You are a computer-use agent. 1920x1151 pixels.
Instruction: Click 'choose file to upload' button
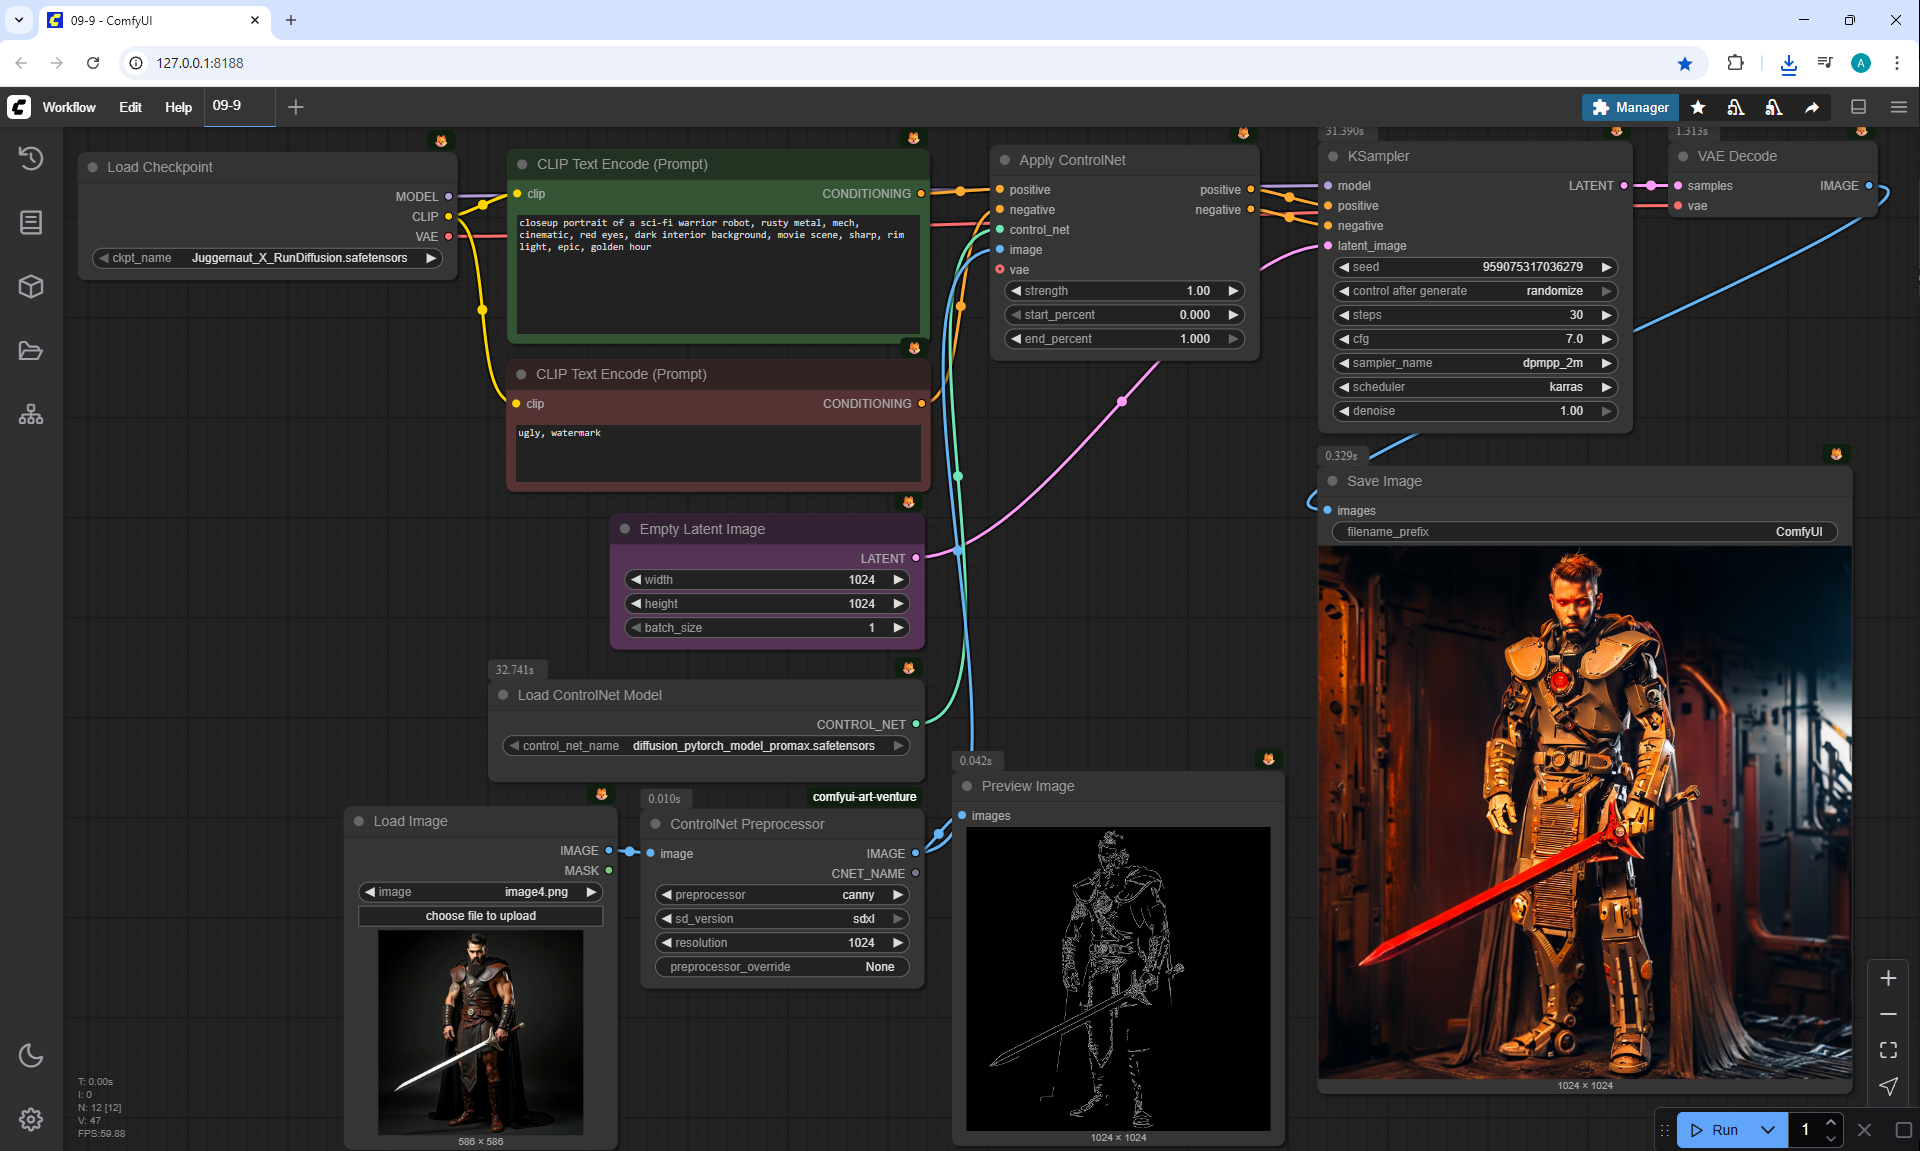[480, 916]
